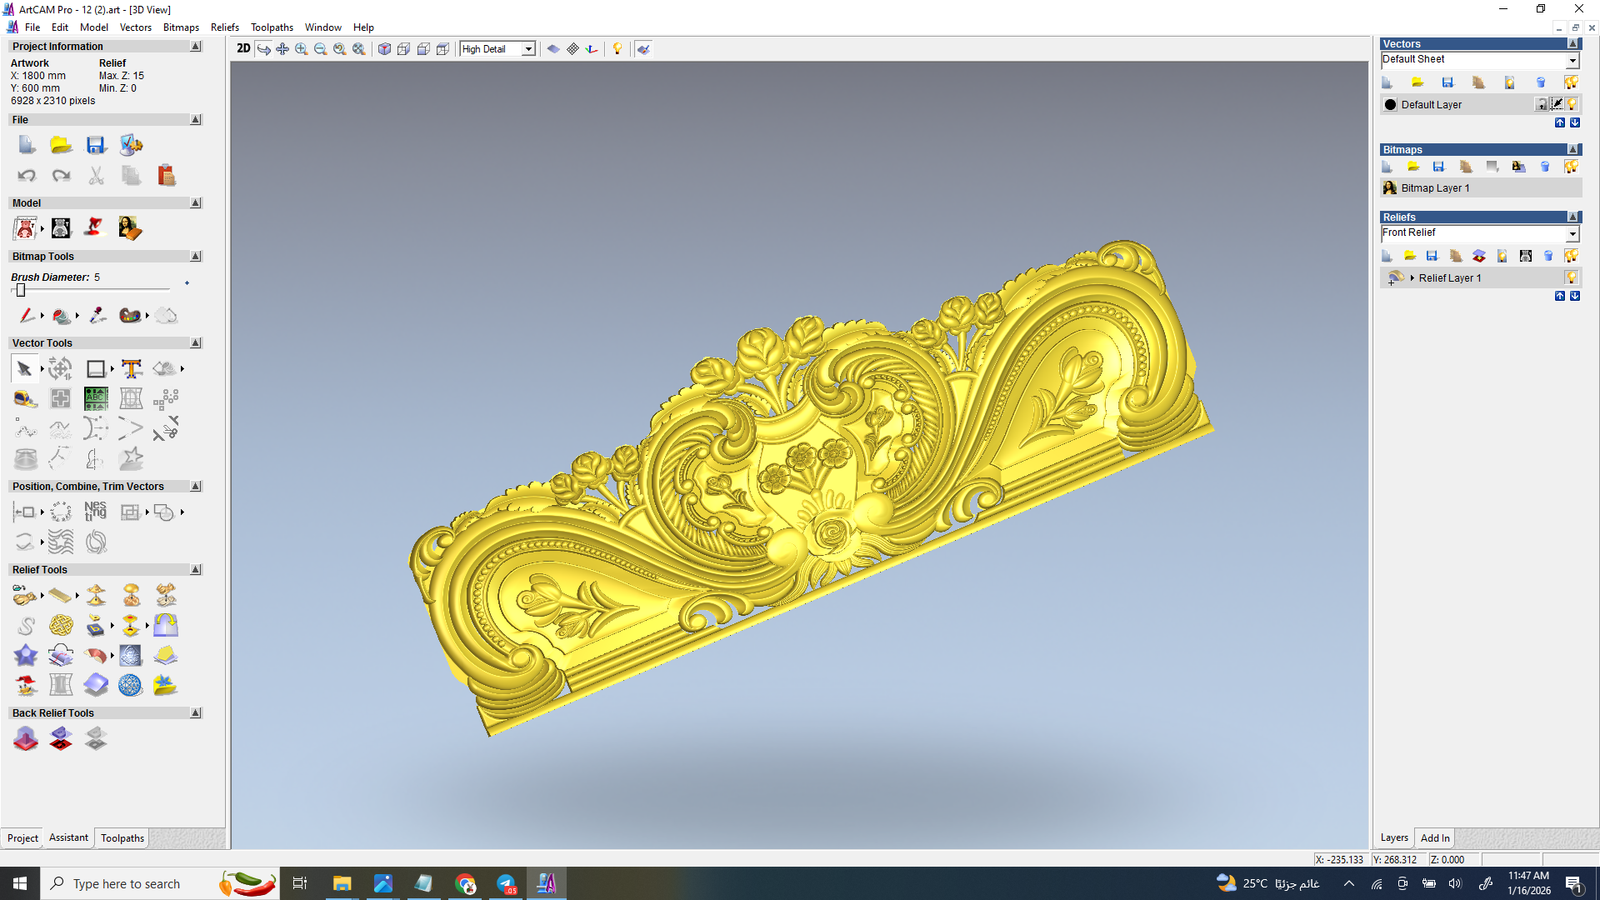Click the Add In tab
Viewport: 1600px width, 900px height.
[x=1435, y=838]
